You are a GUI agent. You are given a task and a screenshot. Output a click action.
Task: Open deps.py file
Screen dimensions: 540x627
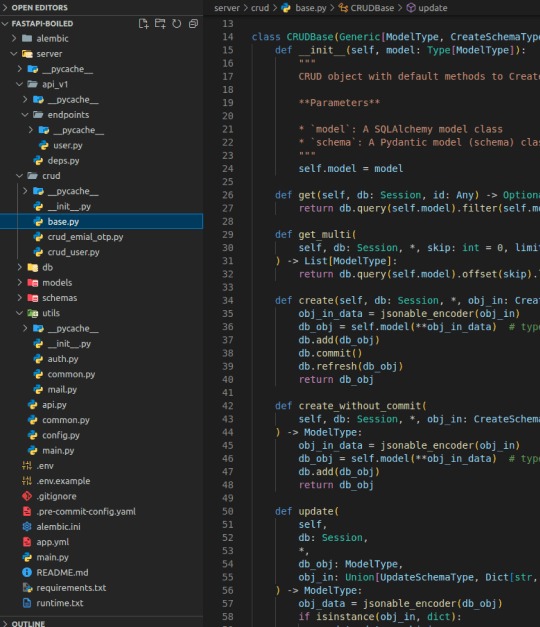pyautogui.click(x=64, y=160)
